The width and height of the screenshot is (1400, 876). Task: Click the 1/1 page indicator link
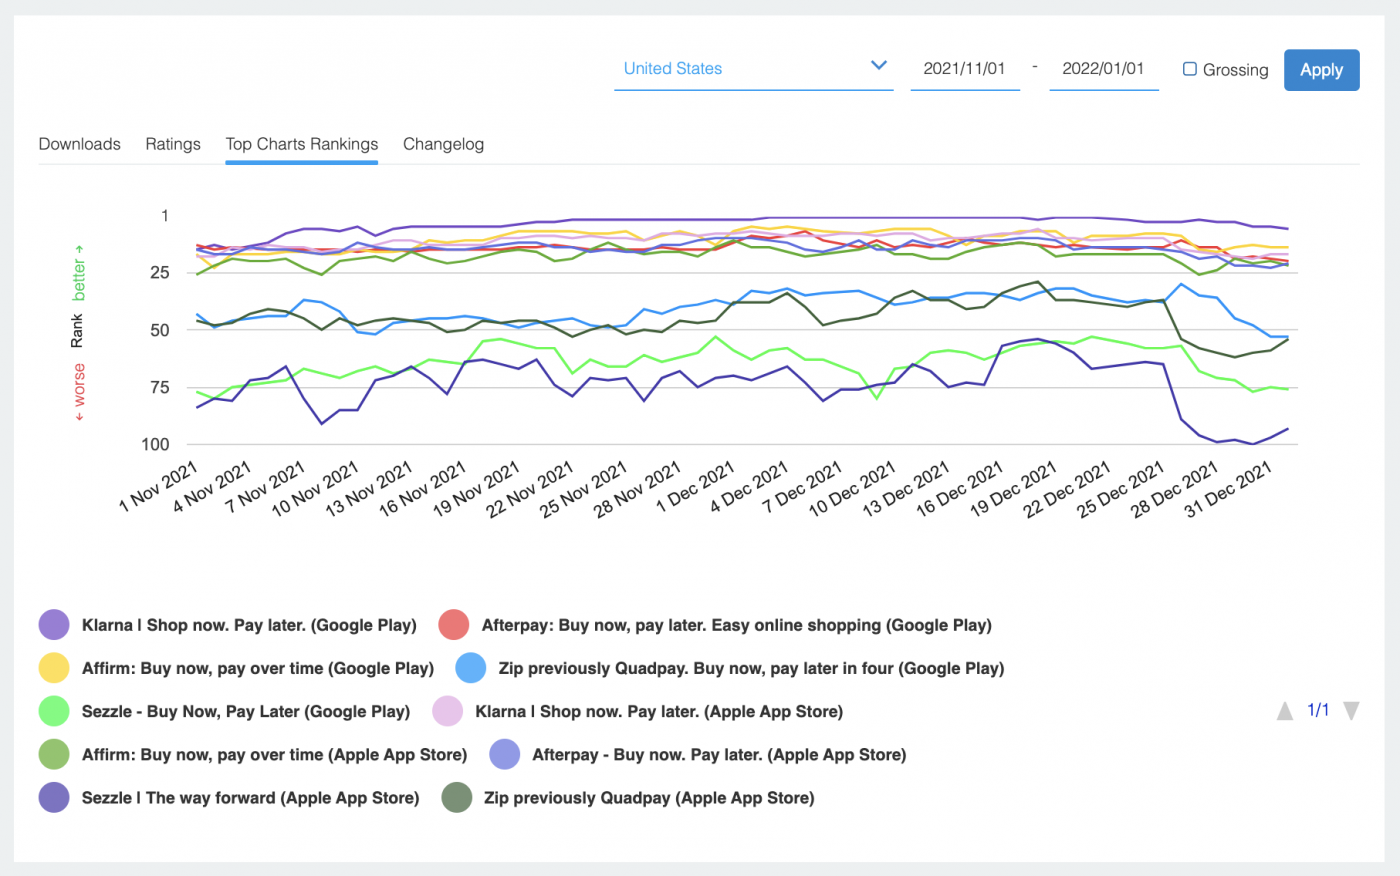tap(1317, 710)
